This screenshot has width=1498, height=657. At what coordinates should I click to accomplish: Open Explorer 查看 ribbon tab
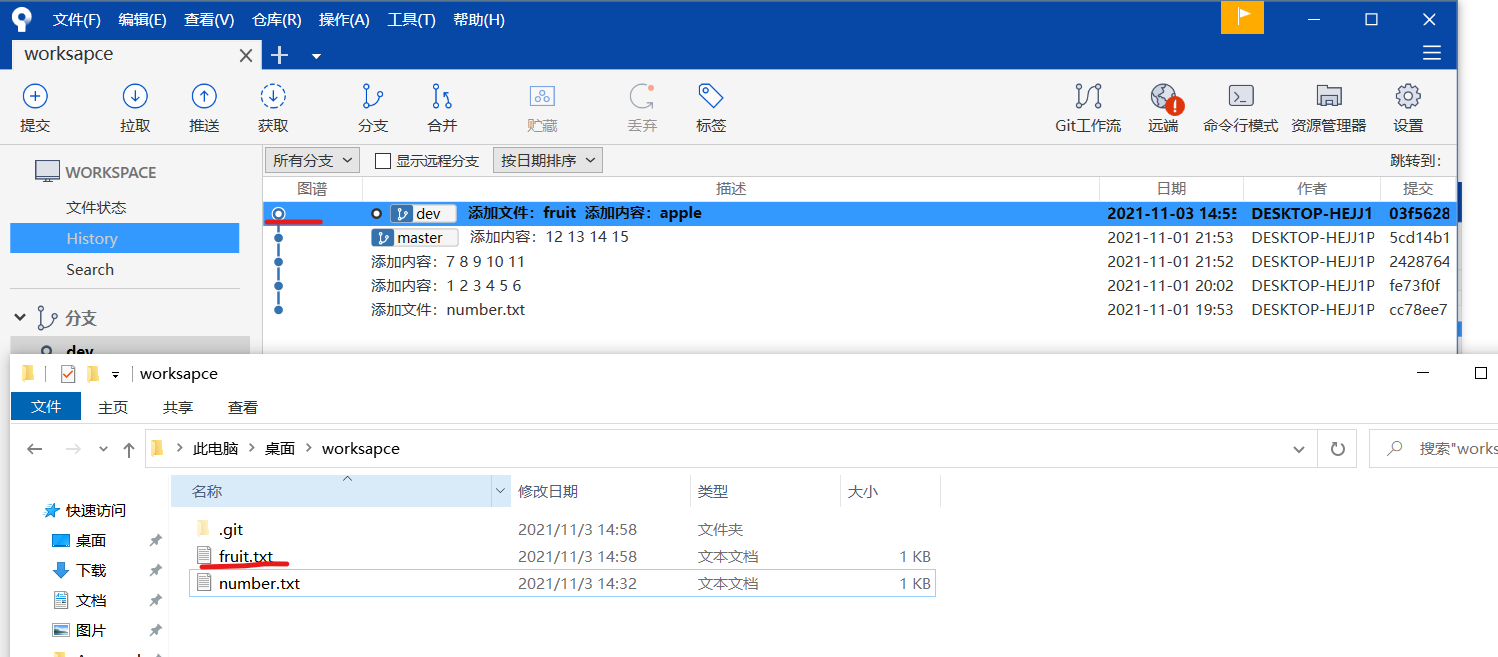(243, 407)
